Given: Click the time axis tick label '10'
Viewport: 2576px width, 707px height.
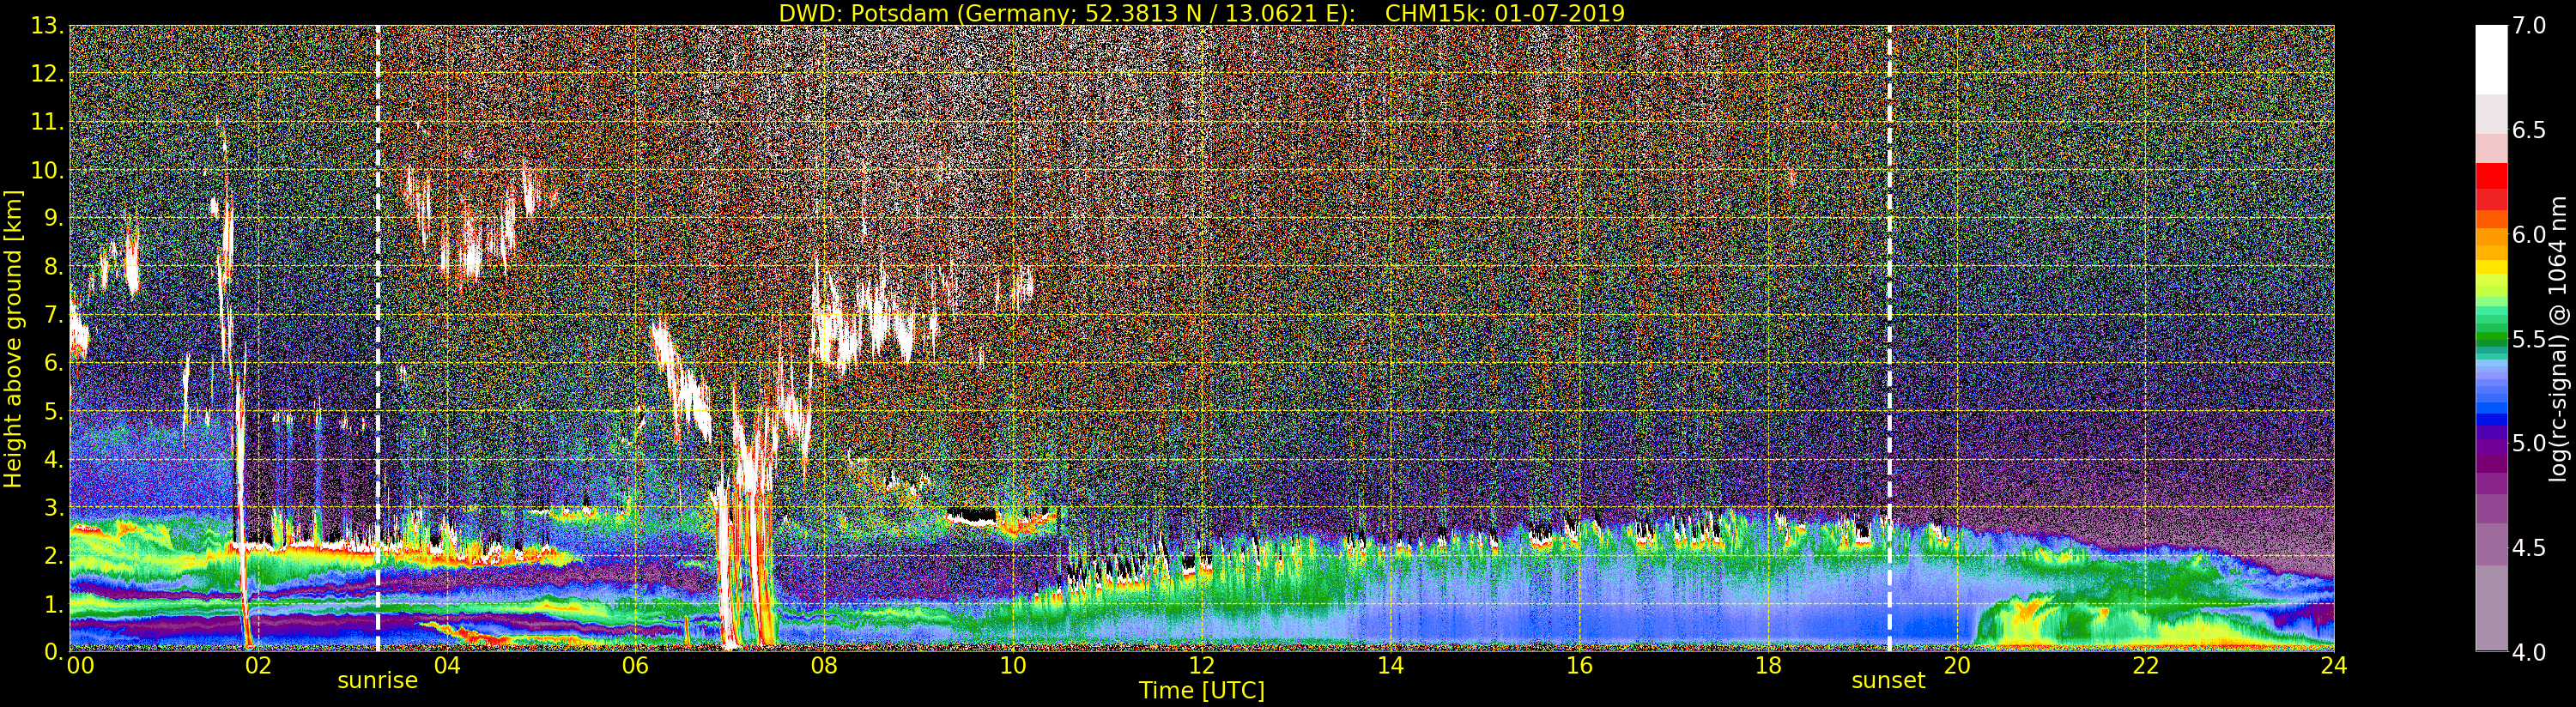Looking at the screenshot, I should tap(1013, 666).
